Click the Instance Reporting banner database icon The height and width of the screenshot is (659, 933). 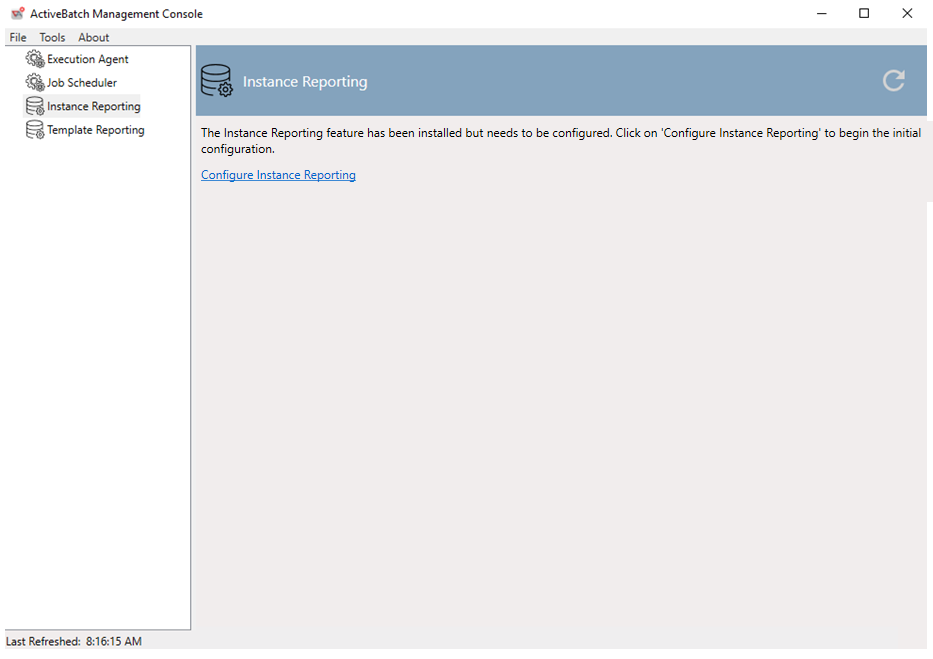[217, 80]
